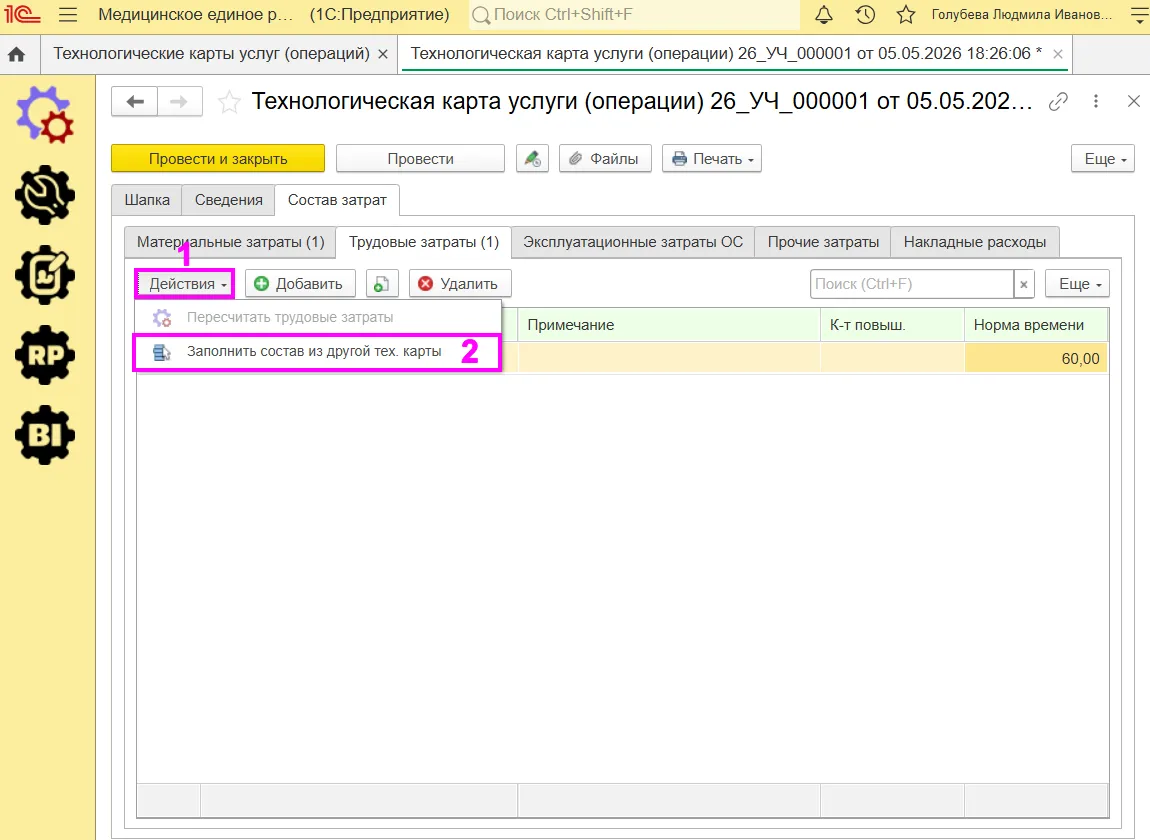The width and height of the screenshot is (1150, 840).
Task: Open the Файлы button
Action: [x=605, y=158]
